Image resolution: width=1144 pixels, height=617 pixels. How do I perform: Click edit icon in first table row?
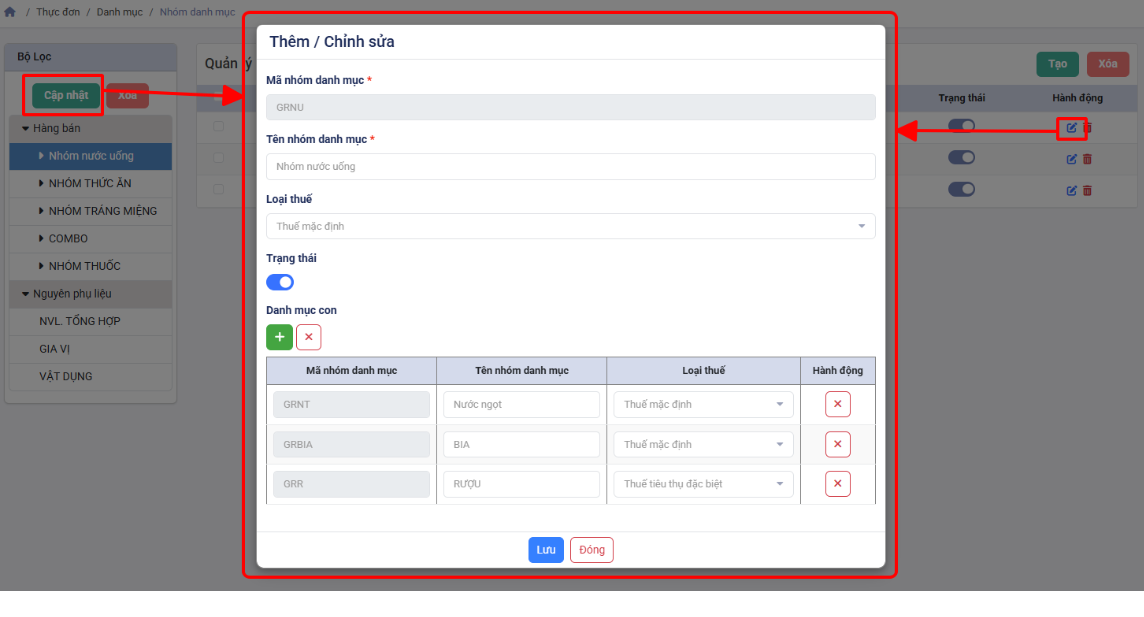coord(1071,128)
